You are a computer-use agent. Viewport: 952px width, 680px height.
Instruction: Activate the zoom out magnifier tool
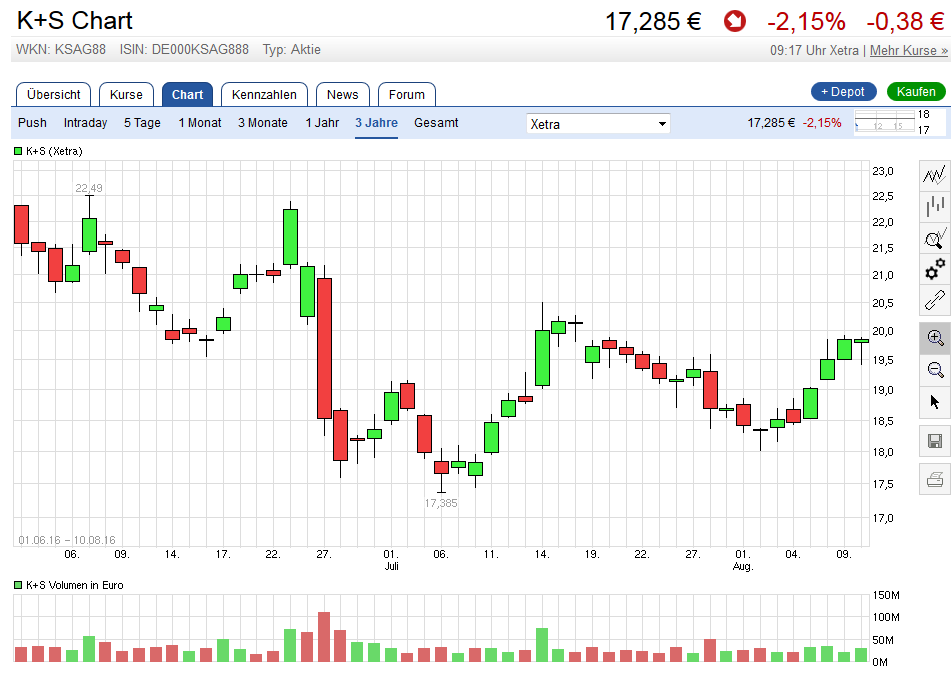(x=934, y=370)
